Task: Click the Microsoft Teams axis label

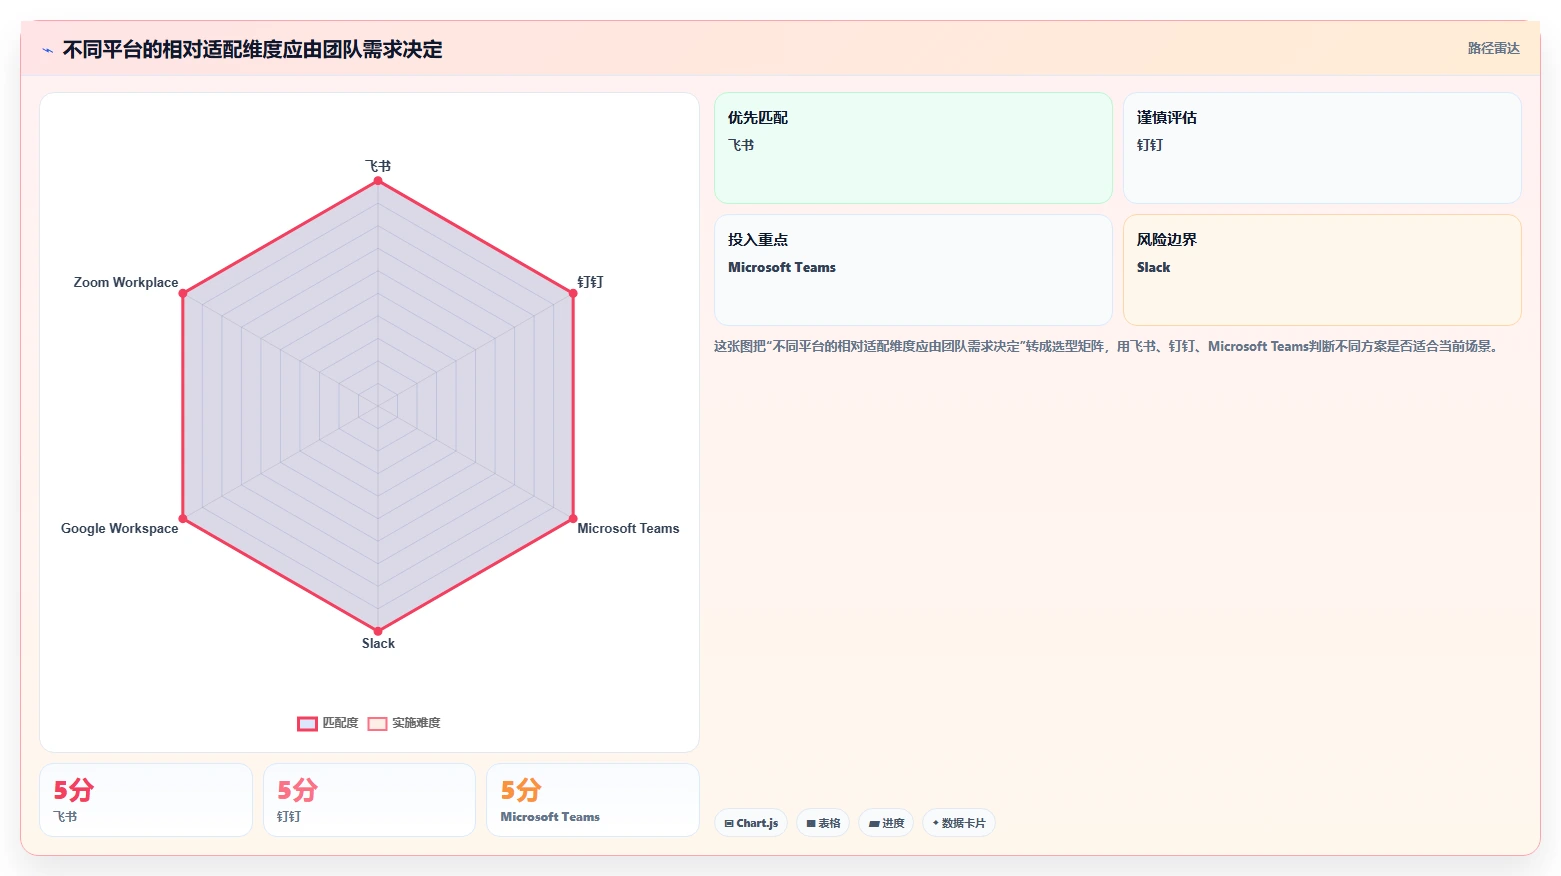Action: click(628, 528)
